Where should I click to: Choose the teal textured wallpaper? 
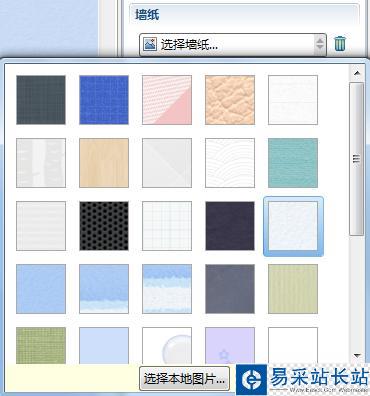click(293, 163)
